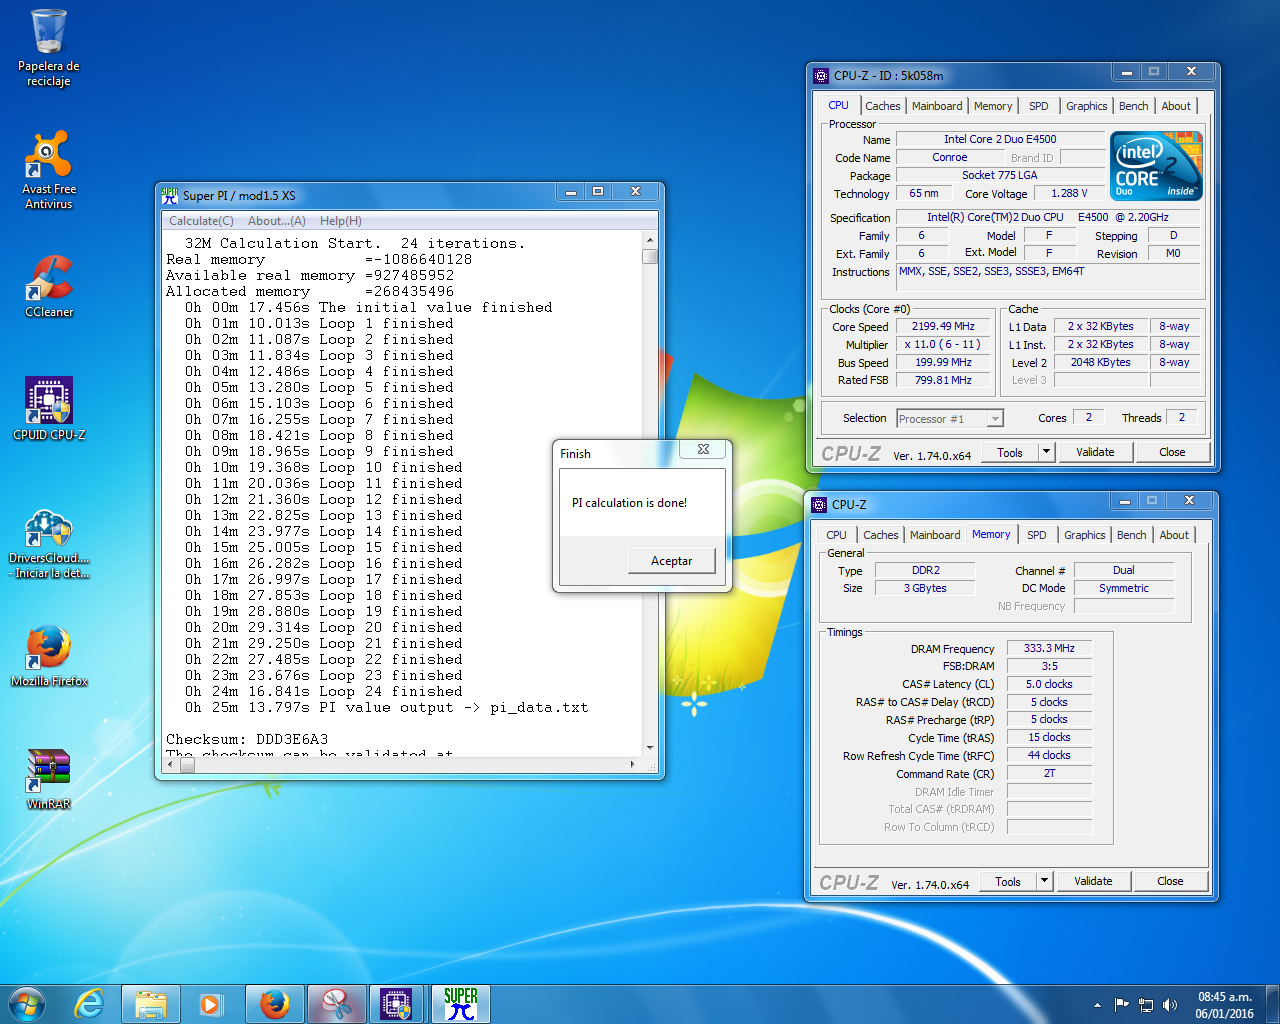Open Processor #1 selection dropdown
Image resolution: width=1280 pixels, height=1024 pixels.
[950, 419]
